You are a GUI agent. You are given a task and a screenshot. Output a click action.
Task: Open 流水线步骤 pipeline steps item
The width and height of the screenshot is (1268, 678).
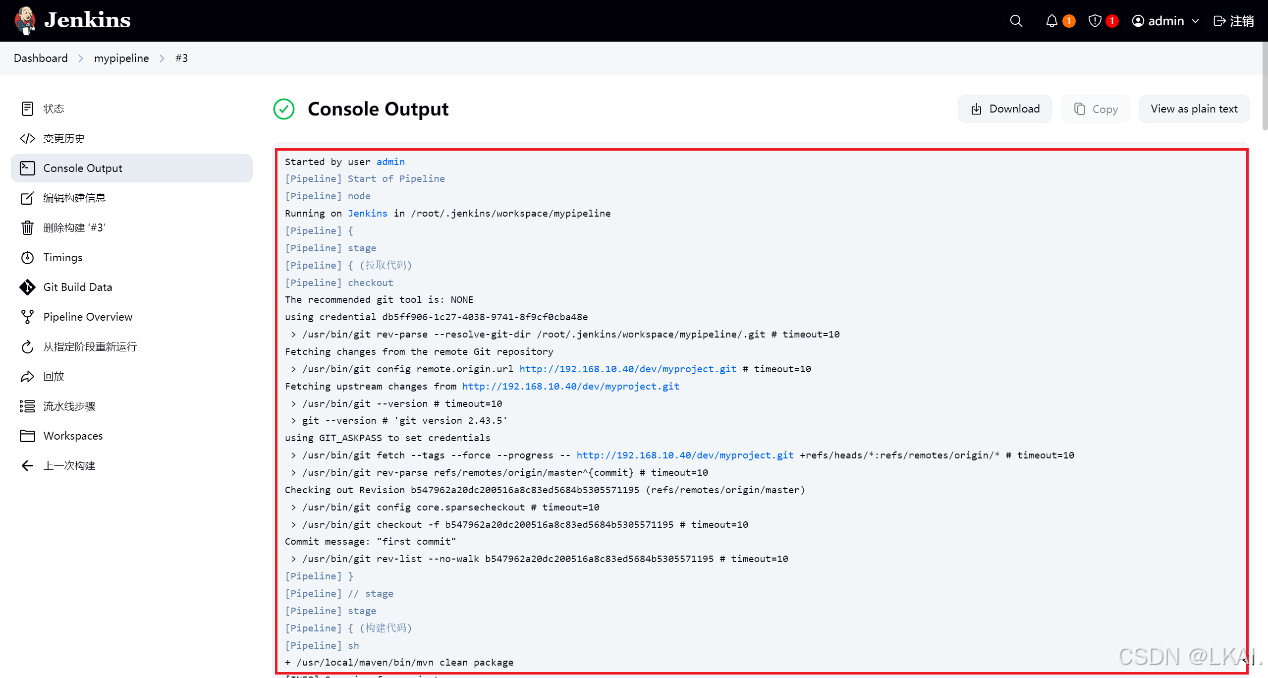tap(132, 406)
